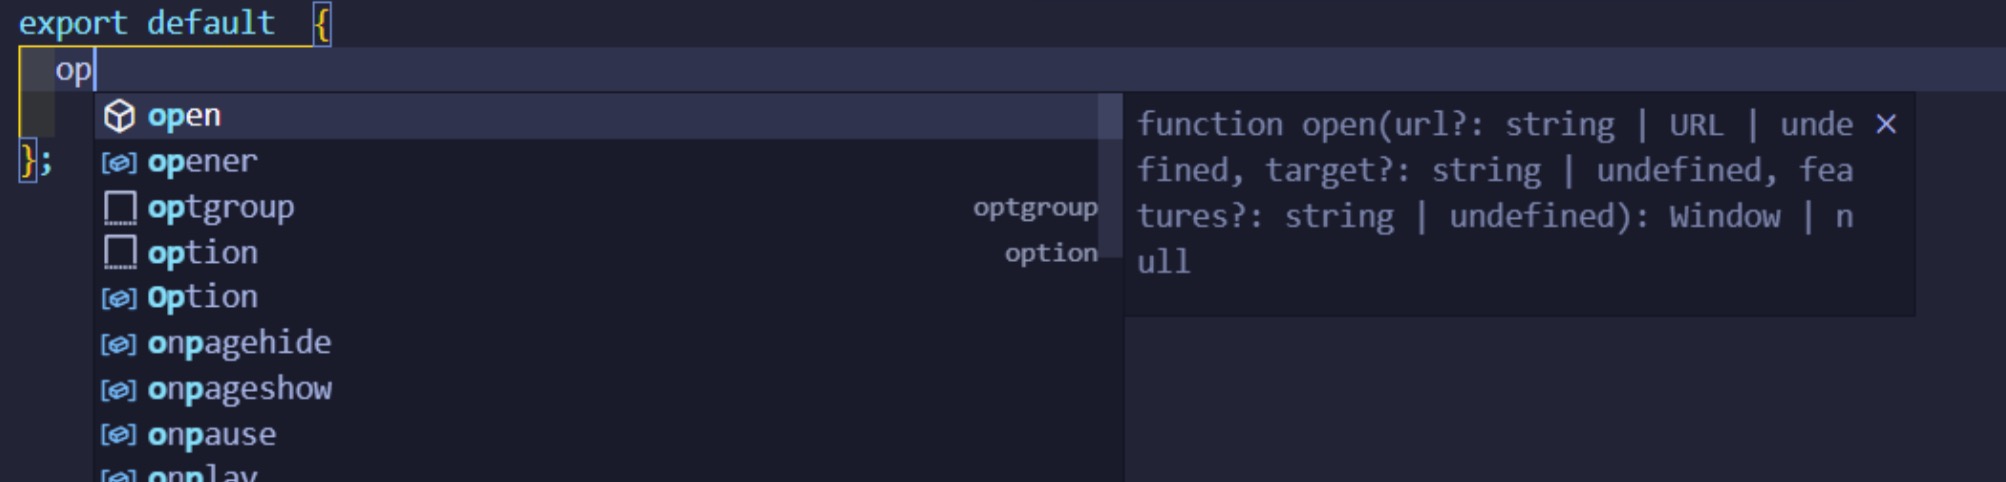This screenshot has width=2006, height=482.
Task: Close the suggestion details panel
Action: [1886, 124]
